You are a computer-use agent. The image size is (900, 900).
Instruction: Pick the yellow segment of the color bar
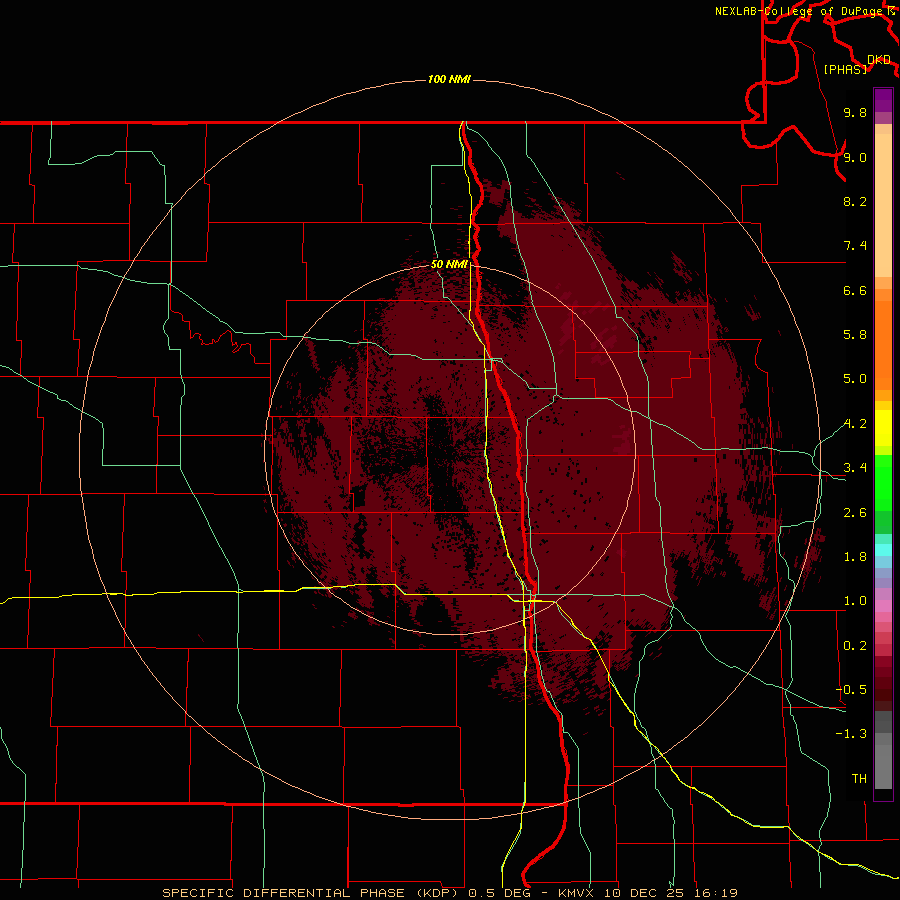click(x=883, y=428)
